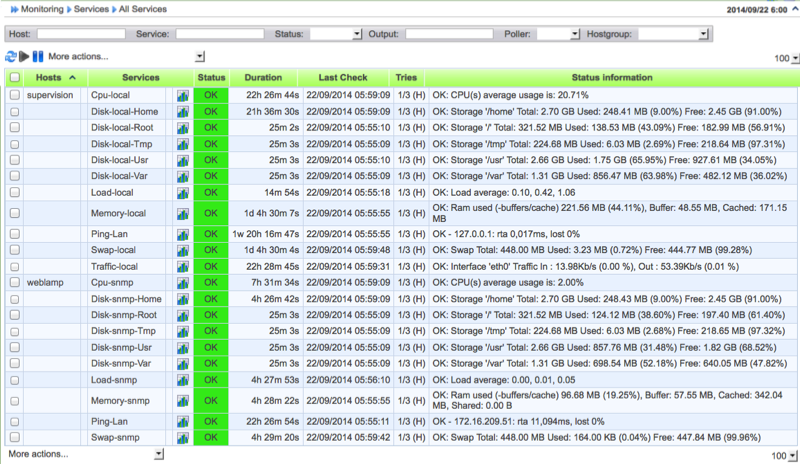Open graph icon for Cpu-local service

183,96
